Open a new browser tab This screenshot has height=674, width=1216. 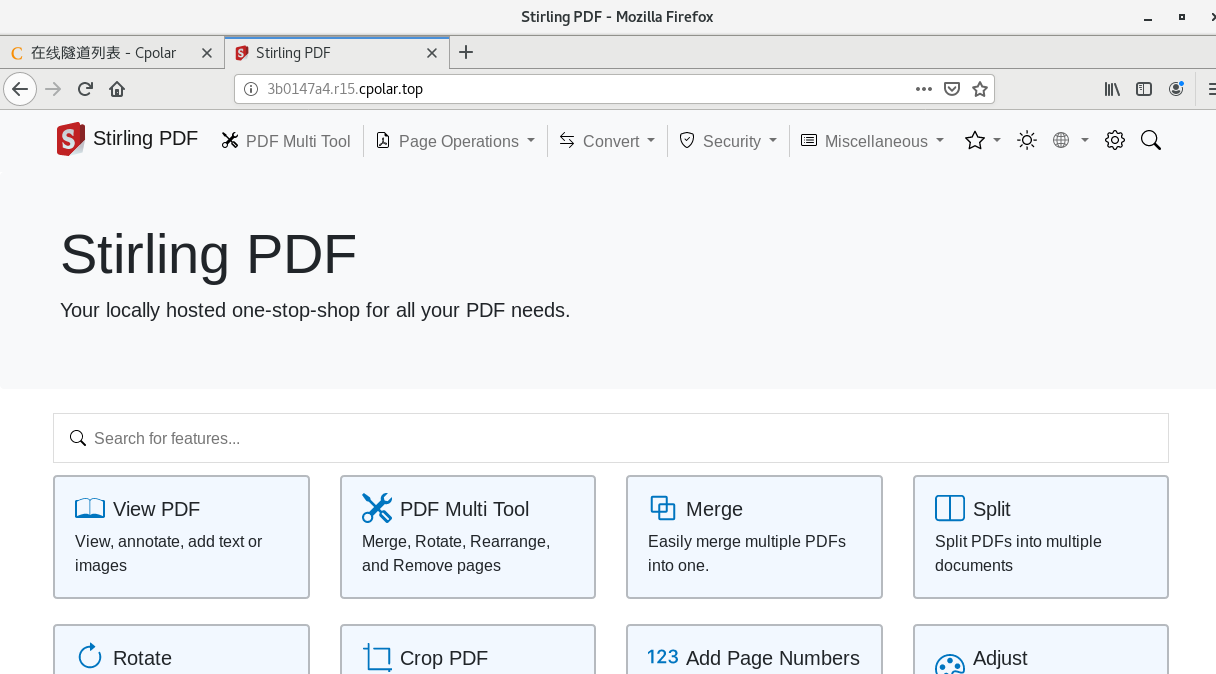tap(466, 53)
